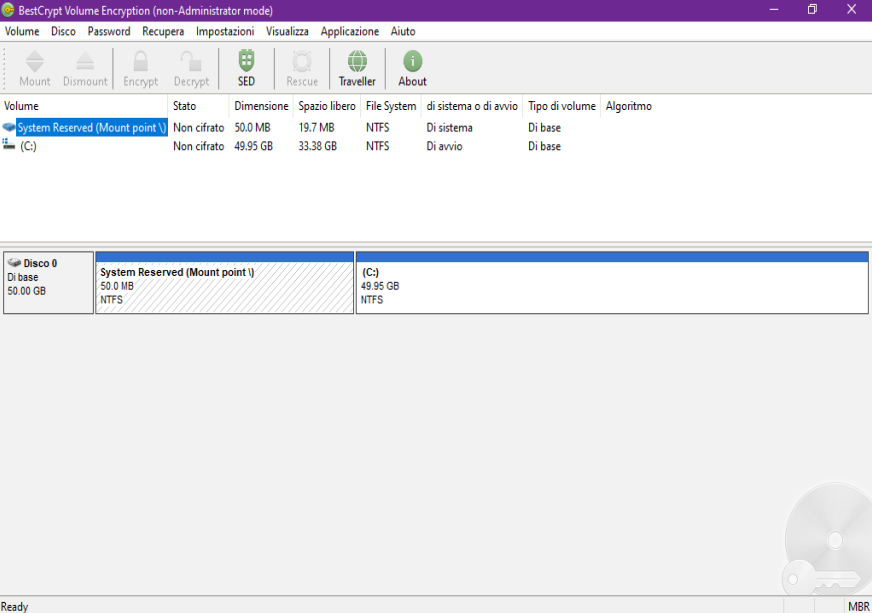This screenshot has width=872, height=613.
Task: Click the Decrypt open-lock icon
Action: tap(191, 61)
